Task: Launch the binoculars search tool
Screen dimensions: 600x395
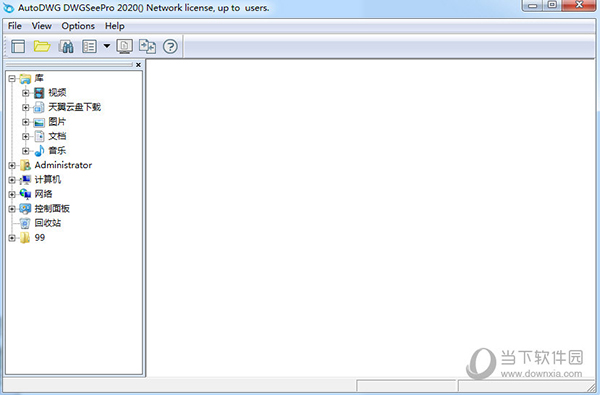Action: coord(66,47)
